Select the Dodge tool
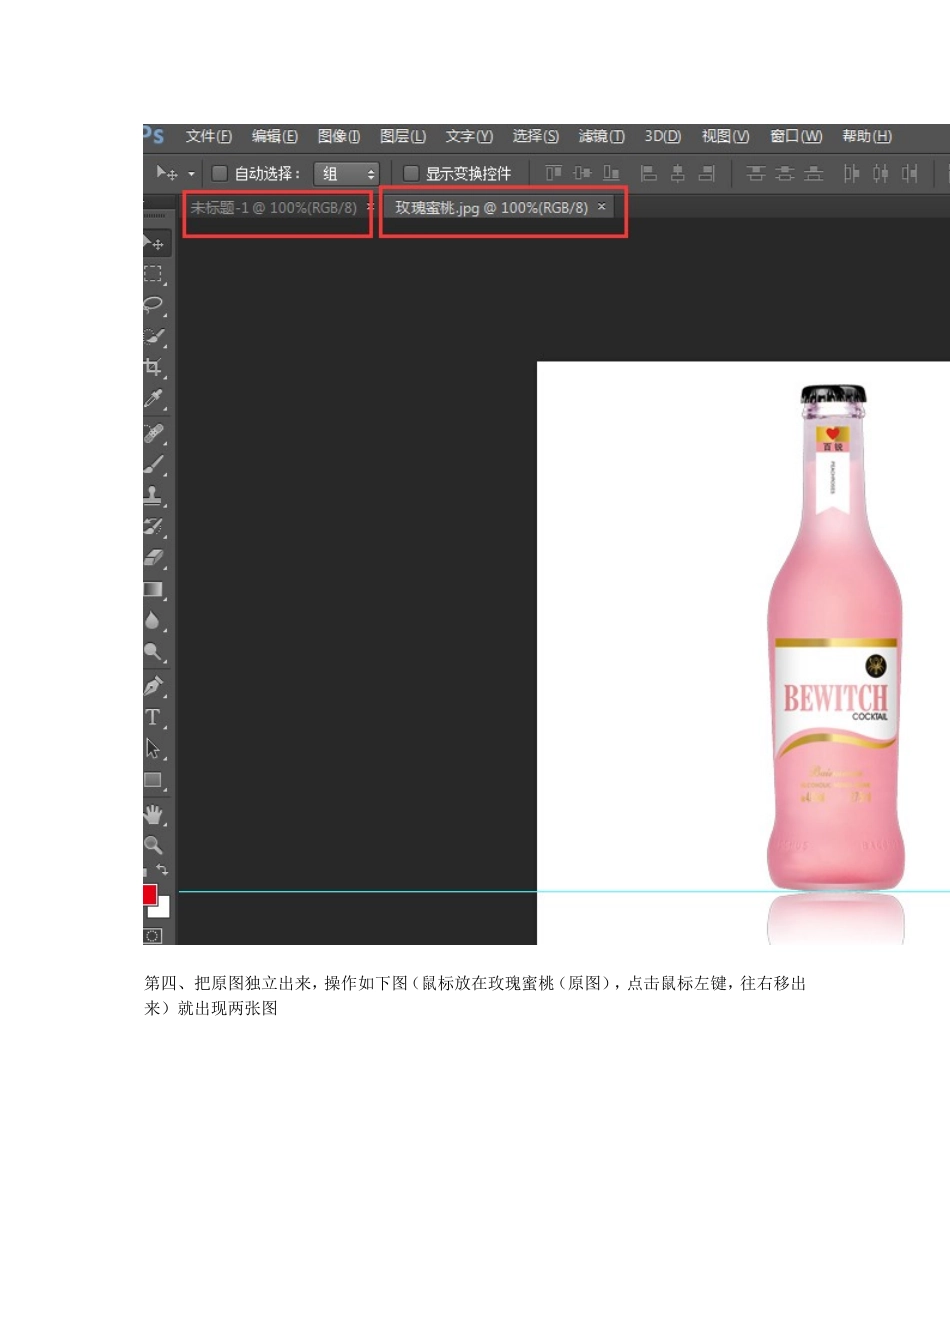The height and width of the screenshot is (1344, 950). (x=153, y=652)
